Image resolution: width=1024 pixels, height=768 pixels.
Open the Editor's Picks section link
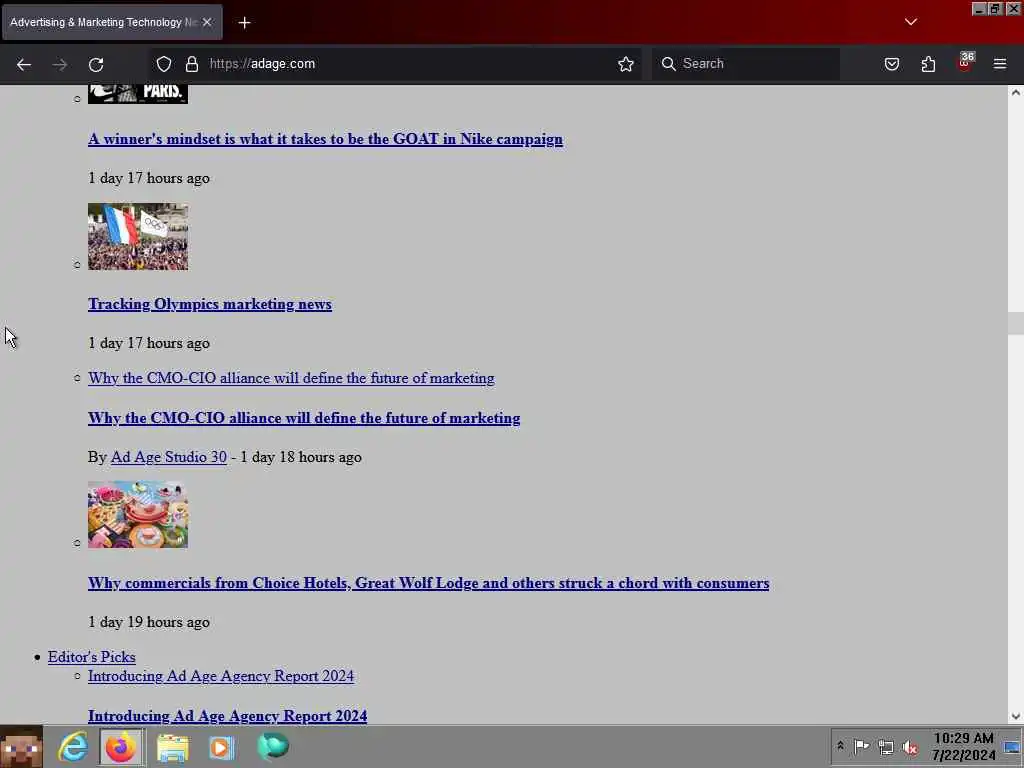pyautogui.click(x=91, y=657)
